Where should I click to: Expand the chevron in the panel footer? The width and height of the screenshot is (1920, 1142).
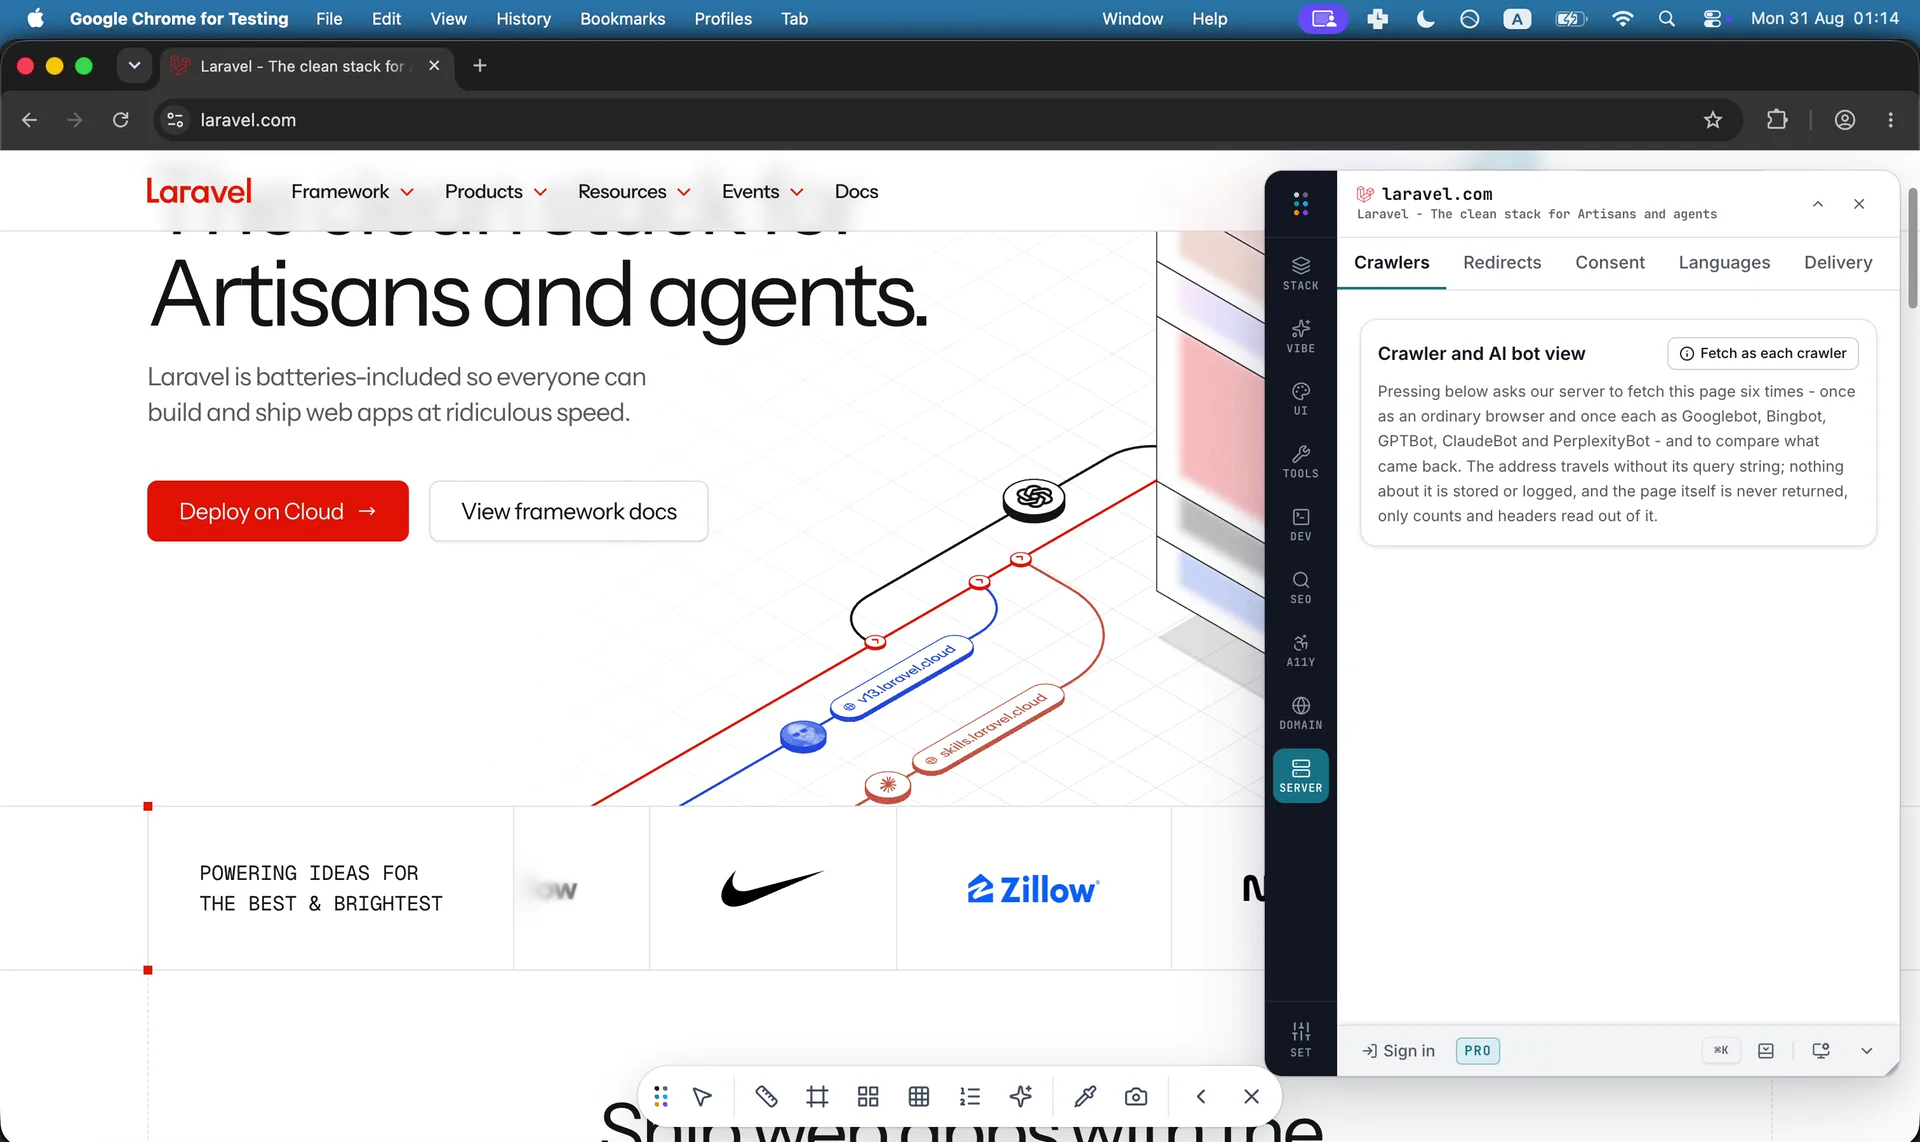[x=1866, y=1051]
